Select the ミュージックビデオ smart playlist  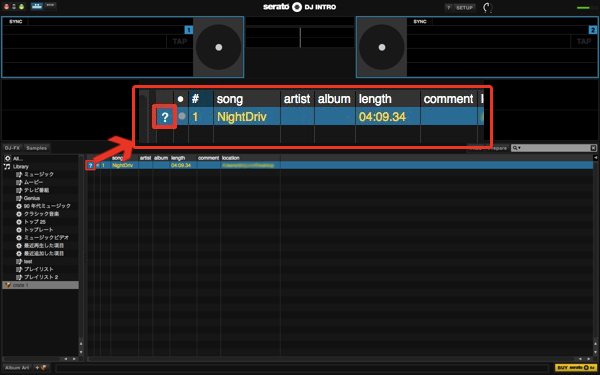click(x=46, y=238)
